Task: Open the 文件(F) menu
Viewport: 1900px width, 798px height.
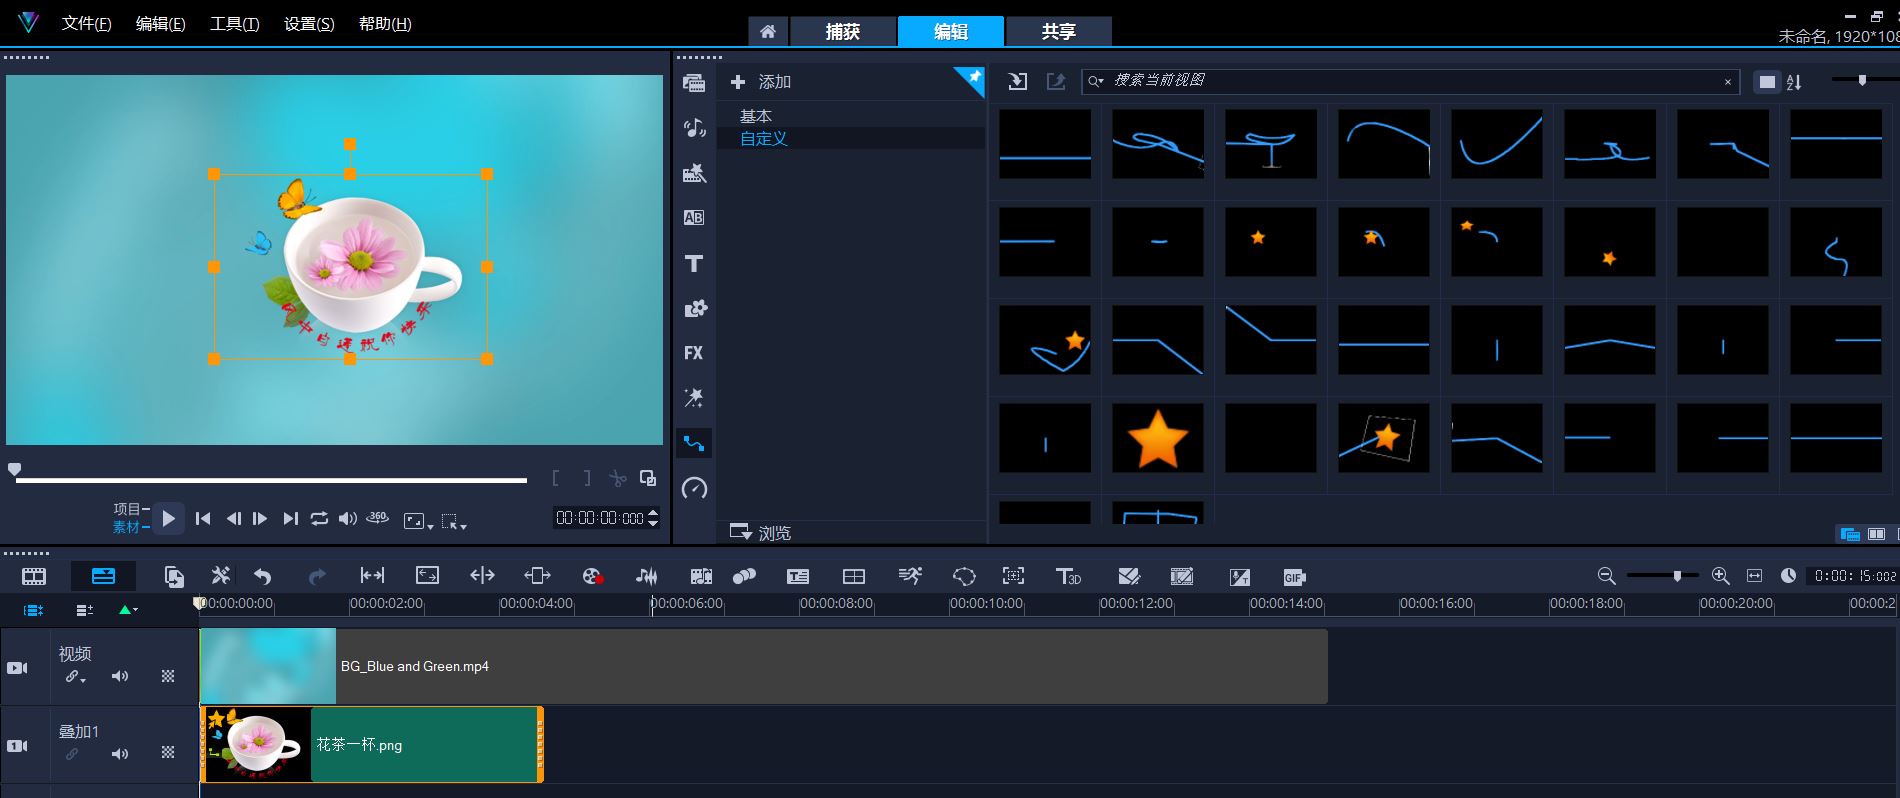Action: (x=87, y=23)
